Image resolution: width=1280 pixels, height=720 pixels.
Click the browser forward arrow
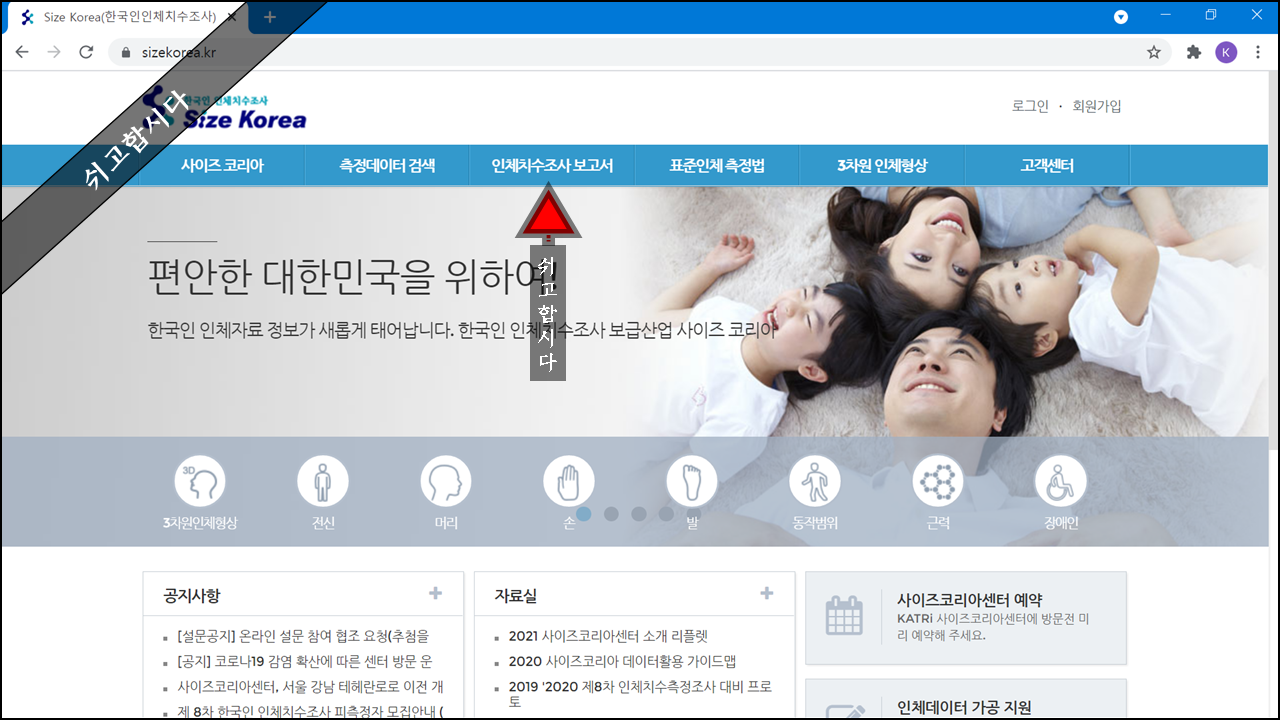[x=54, y=52]
